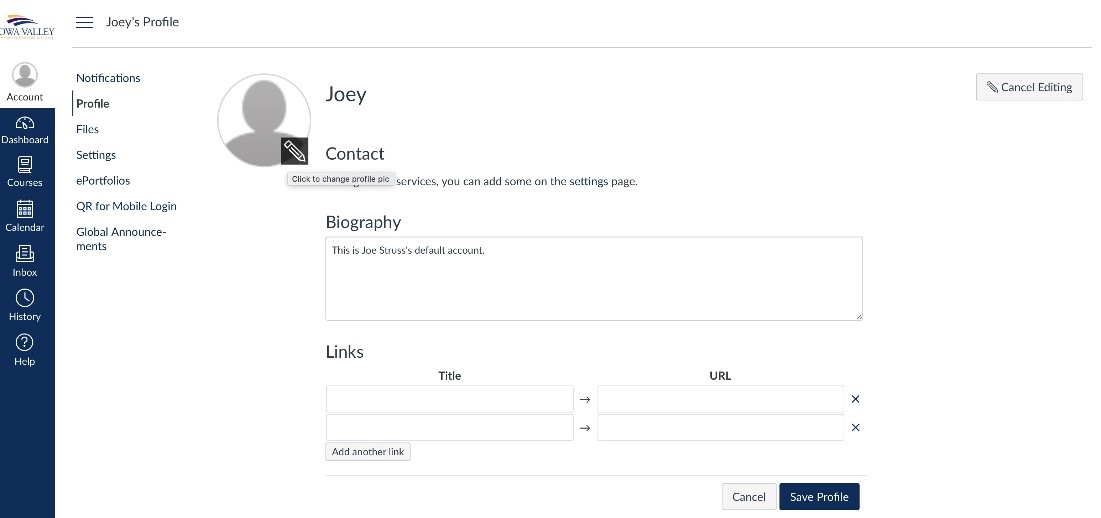Click the pencil icon on profile picture
This screenshot has width=1101, height=518.
(294, 151)
